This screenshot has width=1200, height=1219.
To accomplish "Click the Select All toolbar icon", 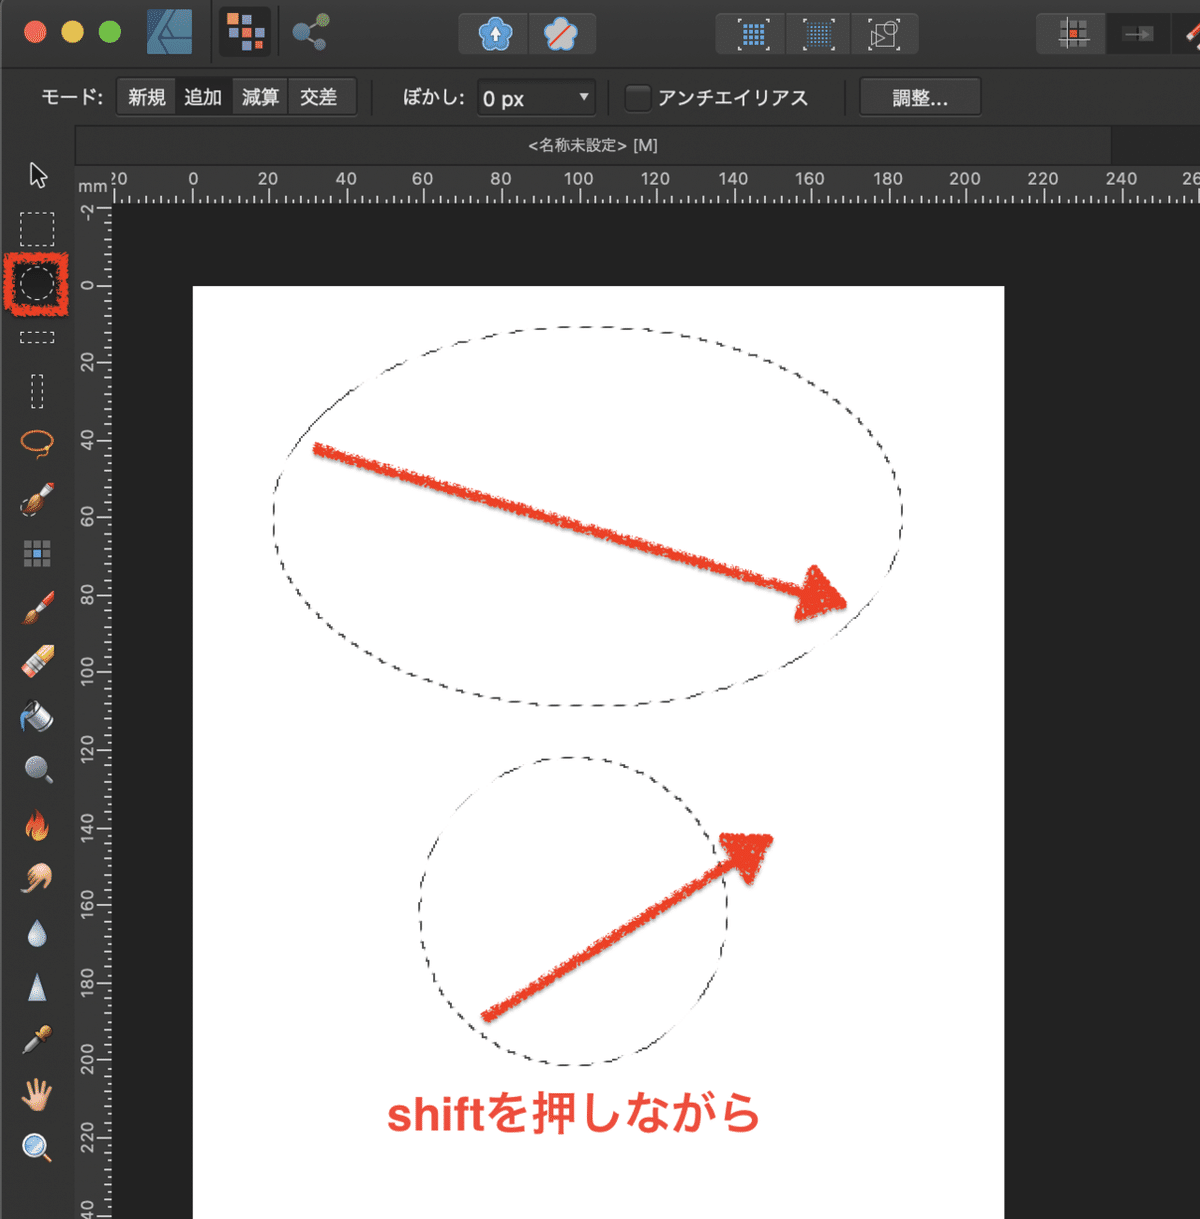I will pos(753,35).
